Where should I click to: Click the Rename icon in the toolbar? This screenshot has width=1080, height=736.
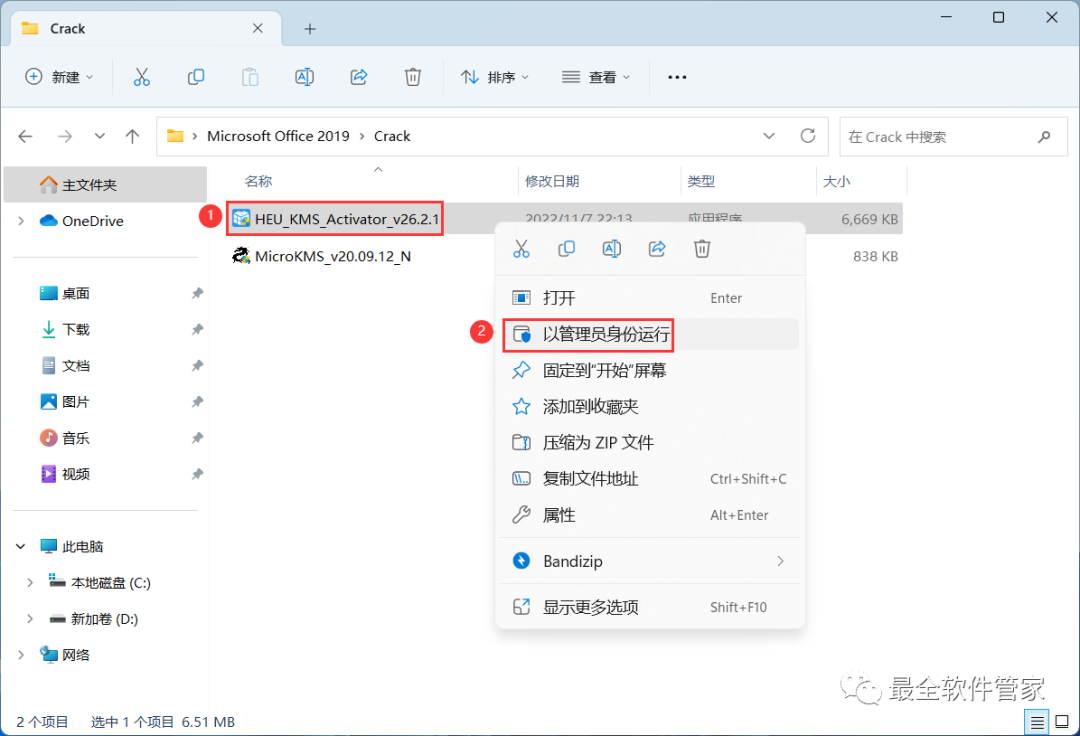pyautogui.click(x=304, y=77)
